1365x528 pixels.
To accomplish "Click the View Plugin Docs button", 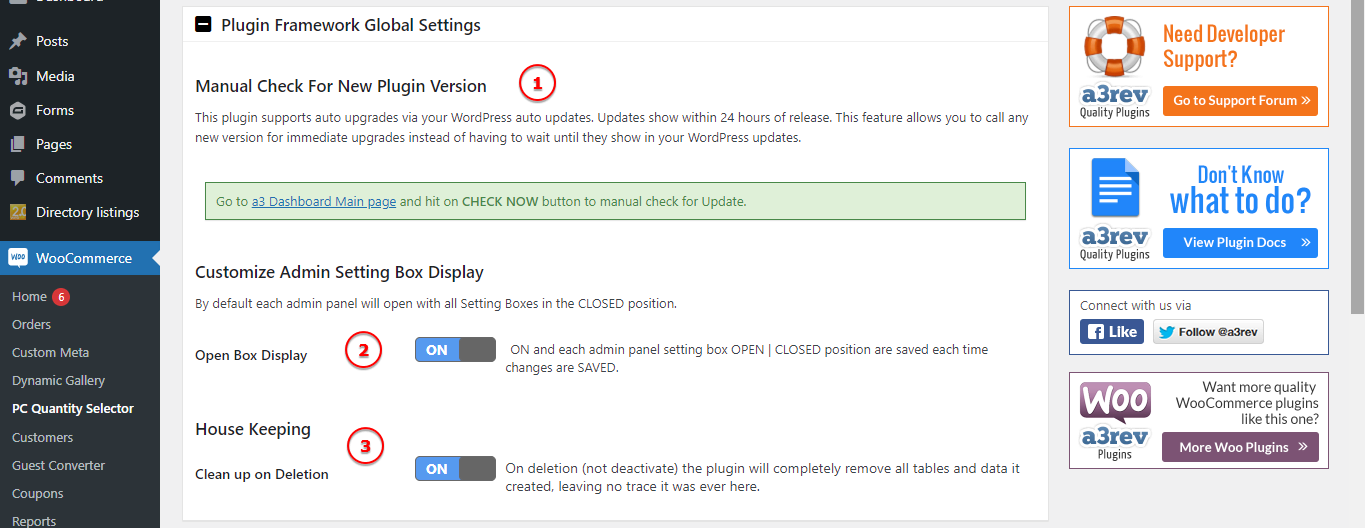I will [x=1240, y=242].
